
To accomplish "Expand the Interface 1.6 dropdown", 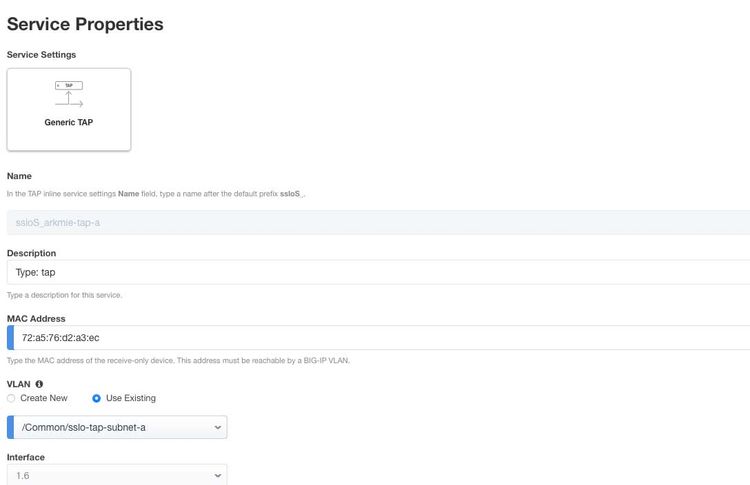I will [x=117, y=476].
